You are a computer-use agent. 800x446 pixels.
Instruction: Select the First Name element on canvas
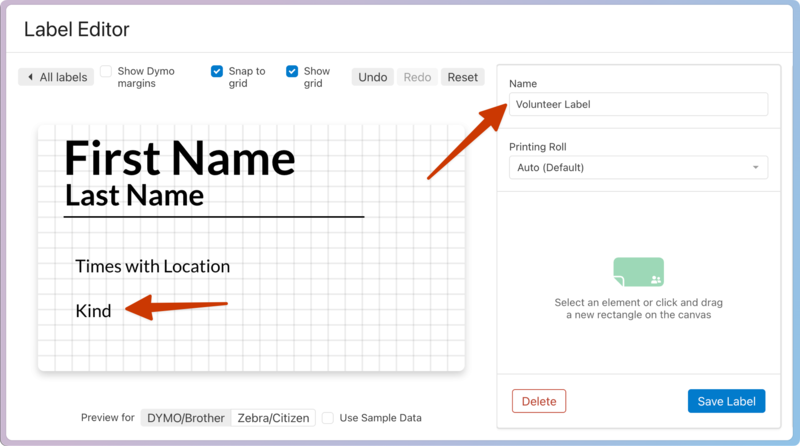[x=180, y=158]
